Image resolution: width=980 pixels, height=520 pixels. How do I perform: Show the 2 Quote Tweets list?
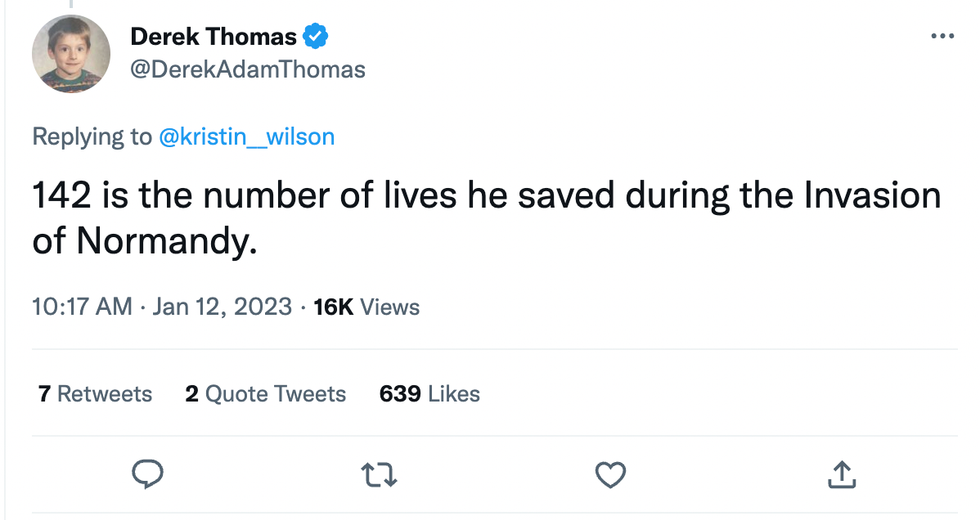265,394
